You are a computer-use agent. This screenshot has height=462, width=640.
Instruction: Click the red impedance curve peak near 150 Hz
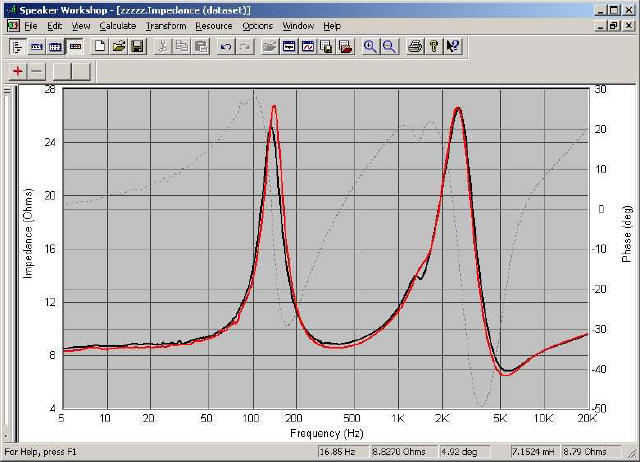coord(274,106)
